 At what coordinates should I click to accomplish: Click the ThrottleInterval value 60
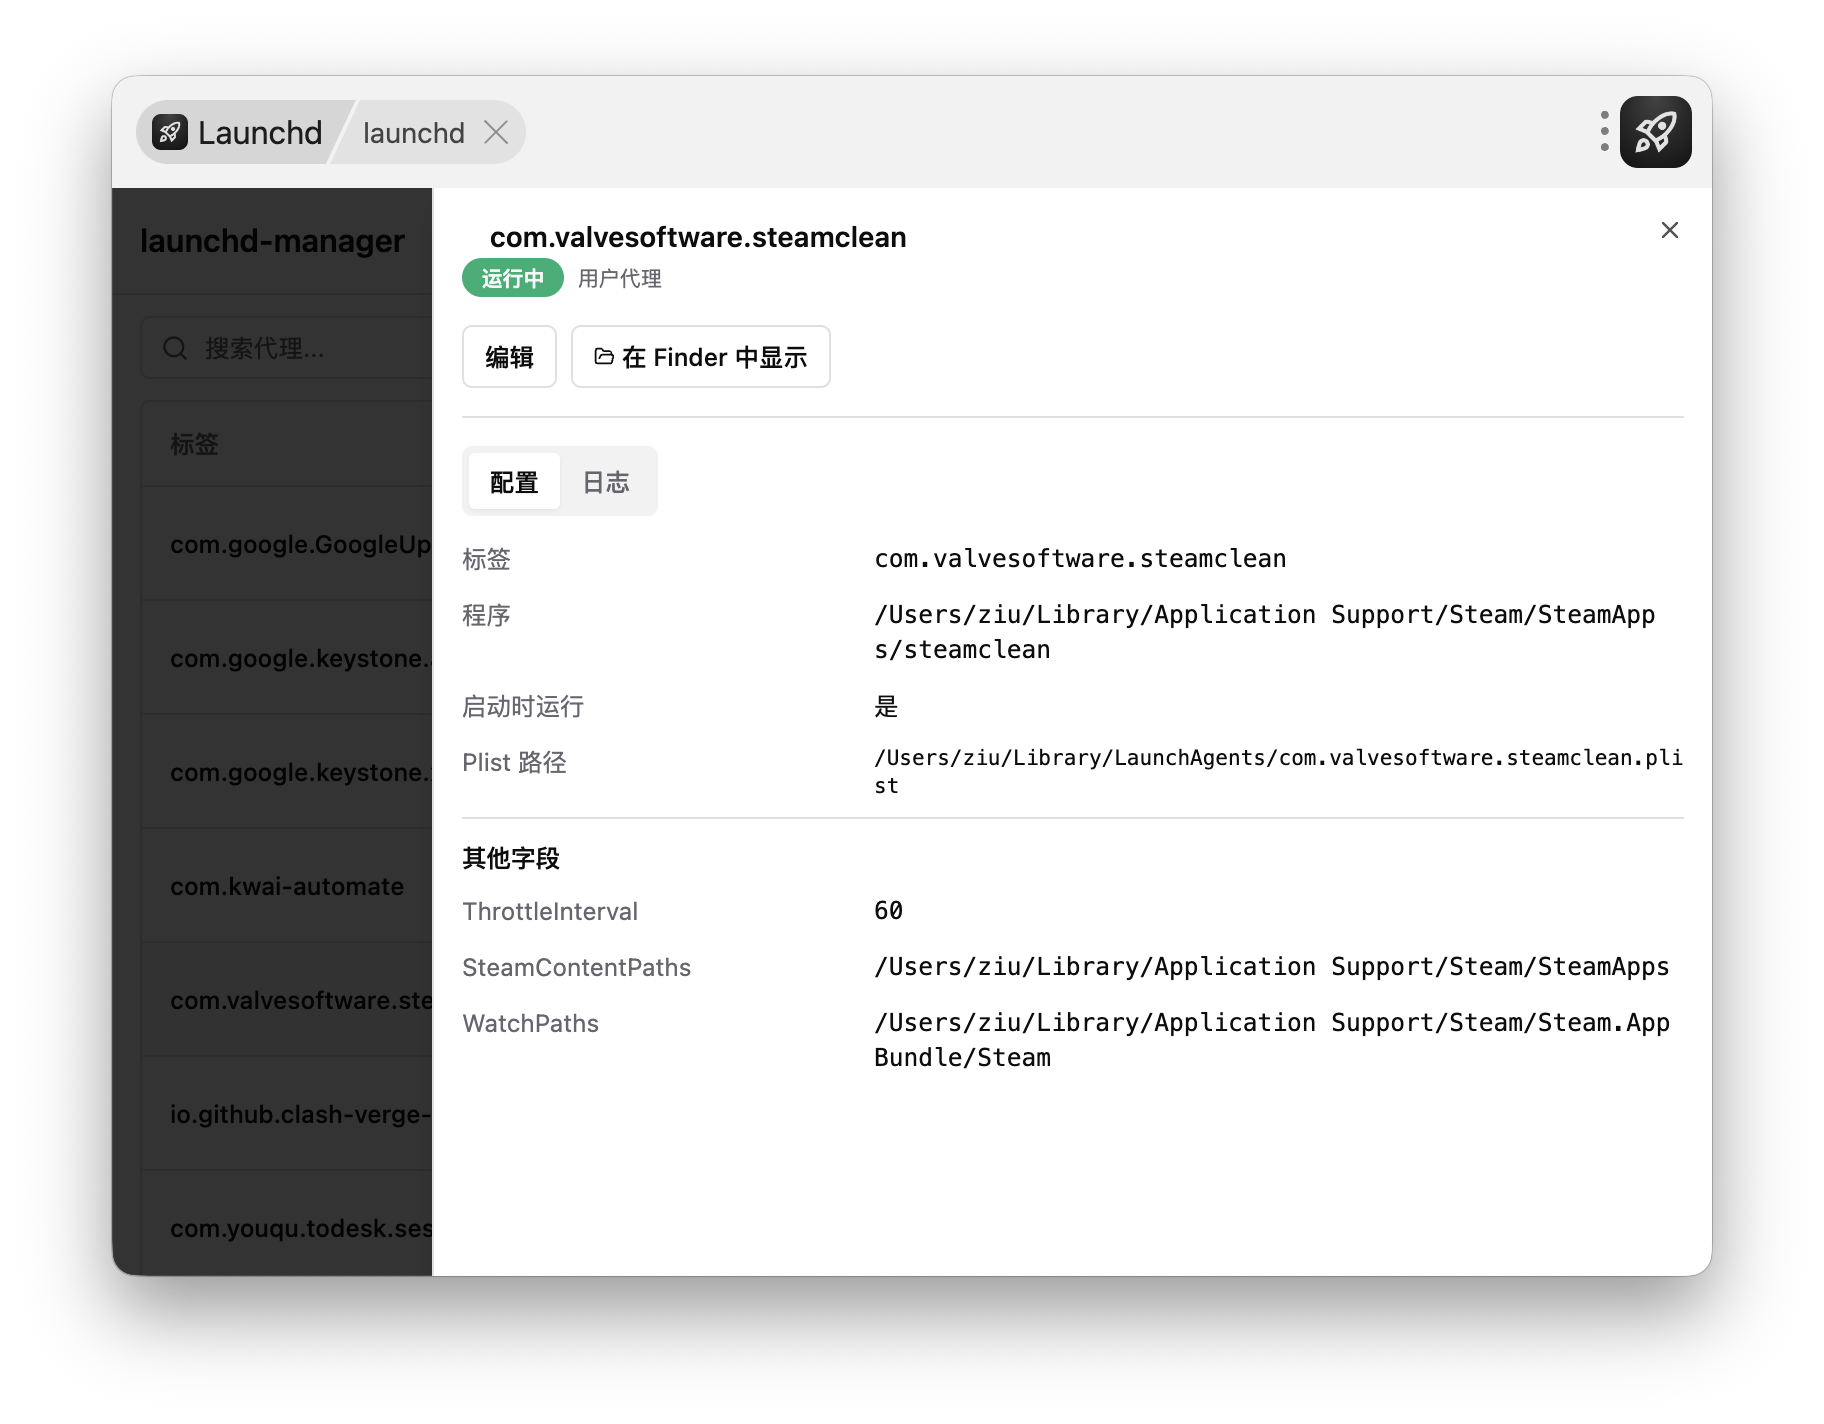[888, 910]
